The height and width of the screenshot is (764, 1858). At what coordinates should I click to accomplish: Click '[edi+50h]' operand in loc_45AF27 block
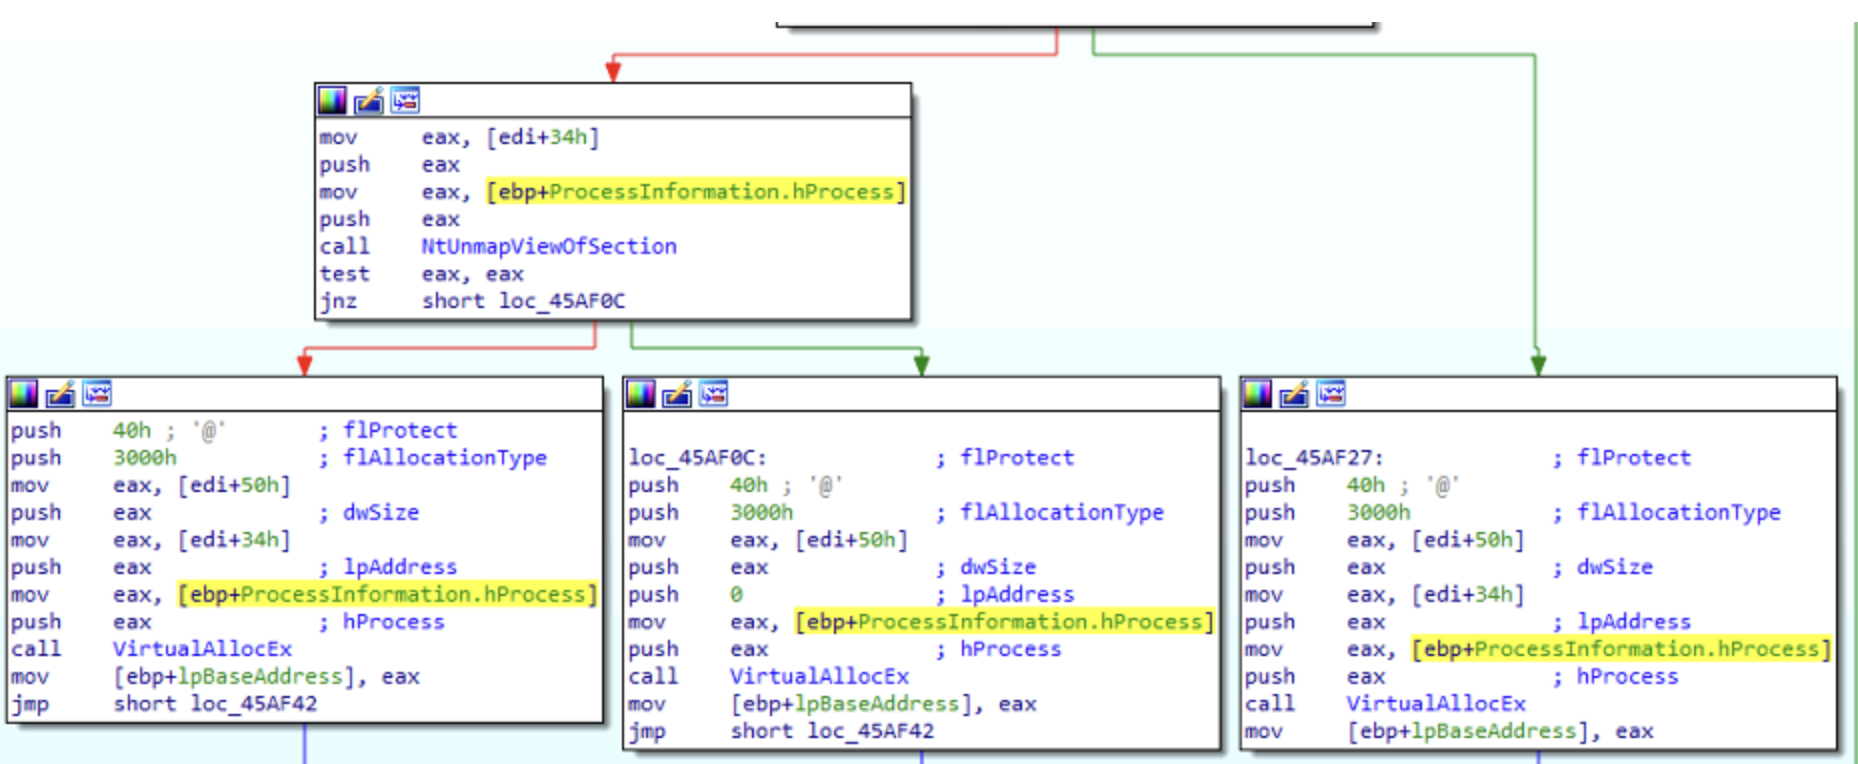point(1468,540)
